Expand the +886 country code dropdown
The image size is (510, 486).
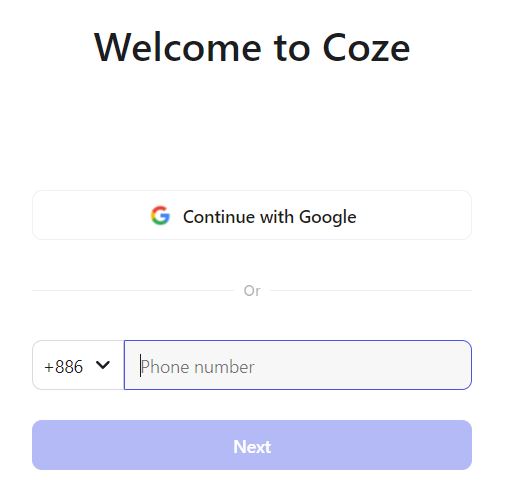(x=78, y=365)
